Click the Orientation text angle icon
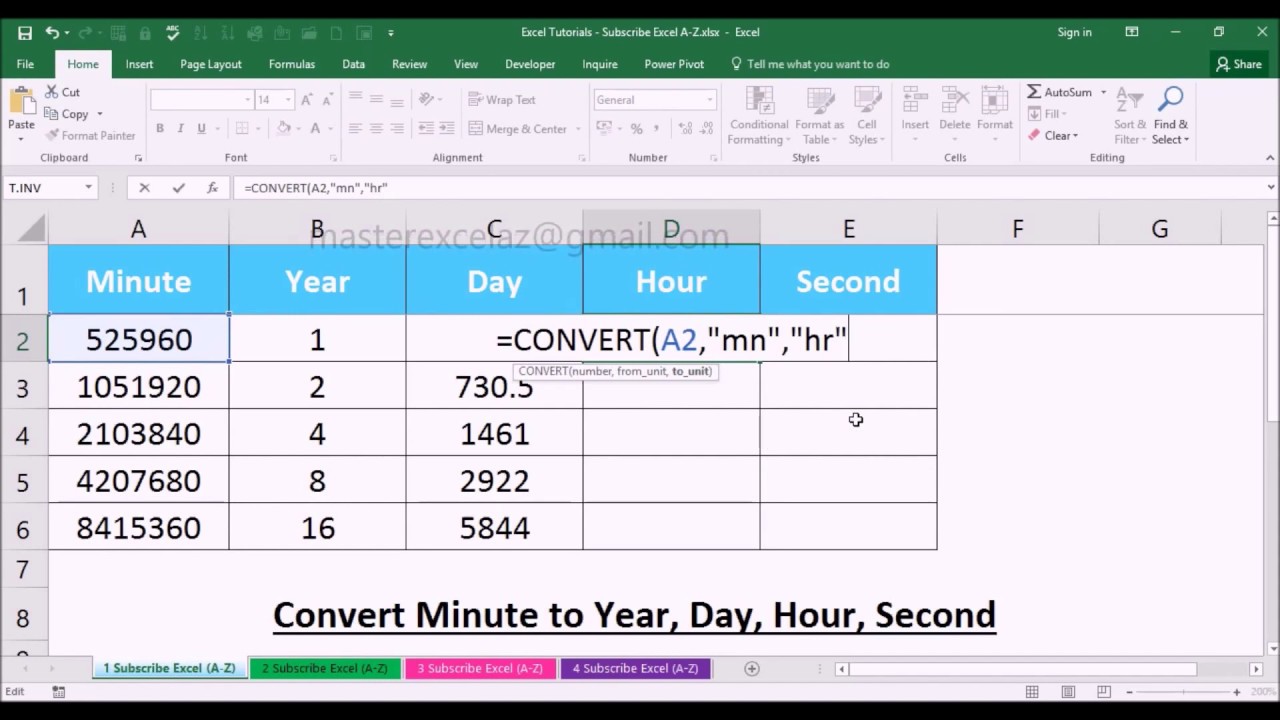 pyautogui.click(x=427, y=100)
